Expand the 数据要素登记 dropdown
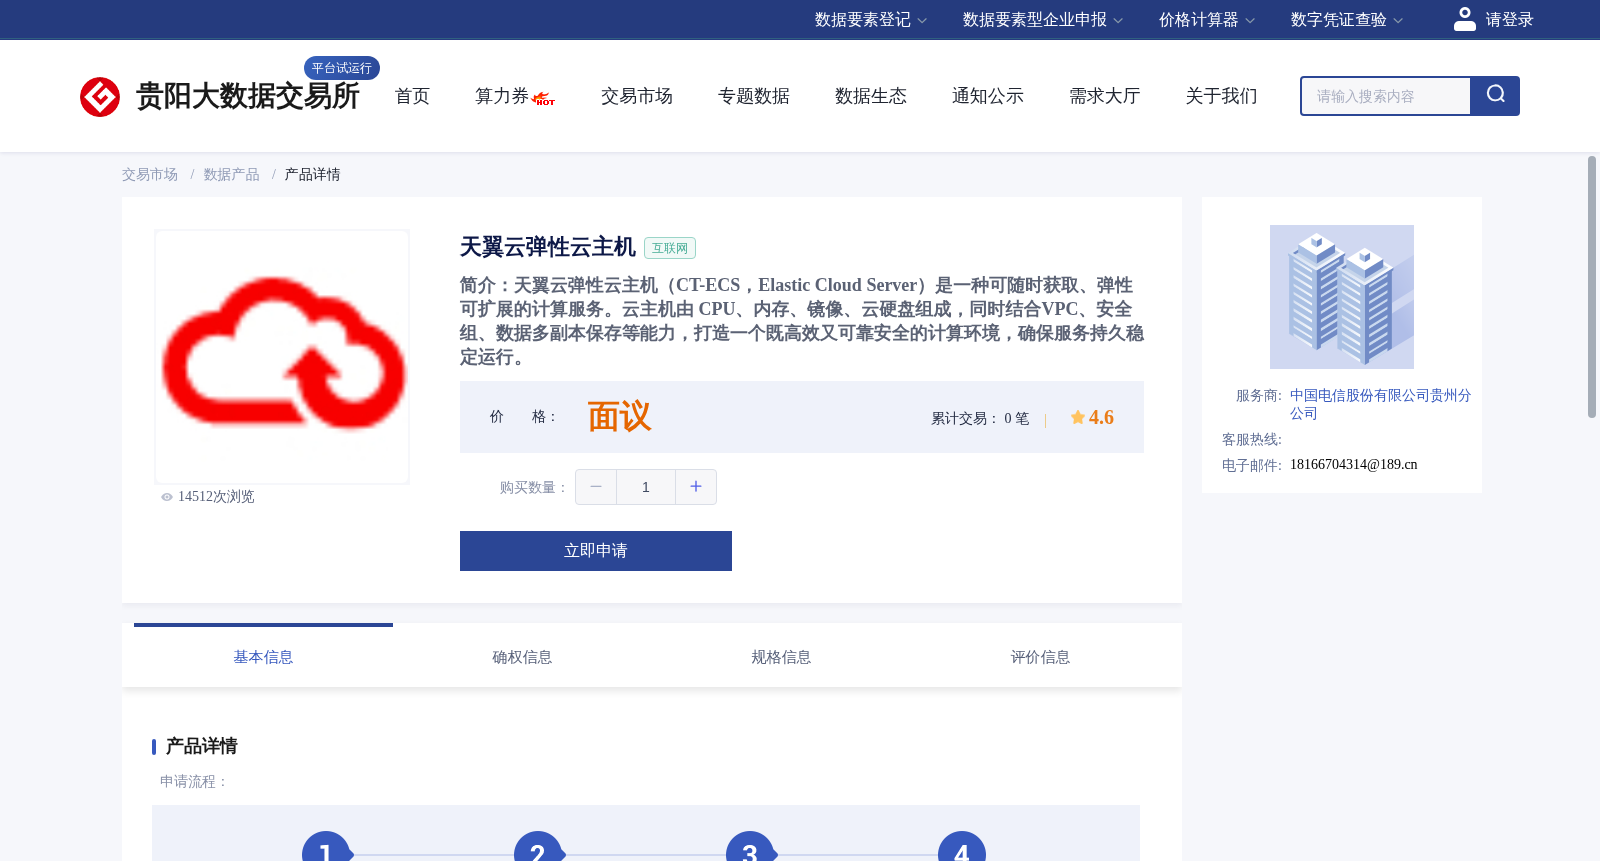Viewport: 1600px width, 861px height. coord(871,20)
